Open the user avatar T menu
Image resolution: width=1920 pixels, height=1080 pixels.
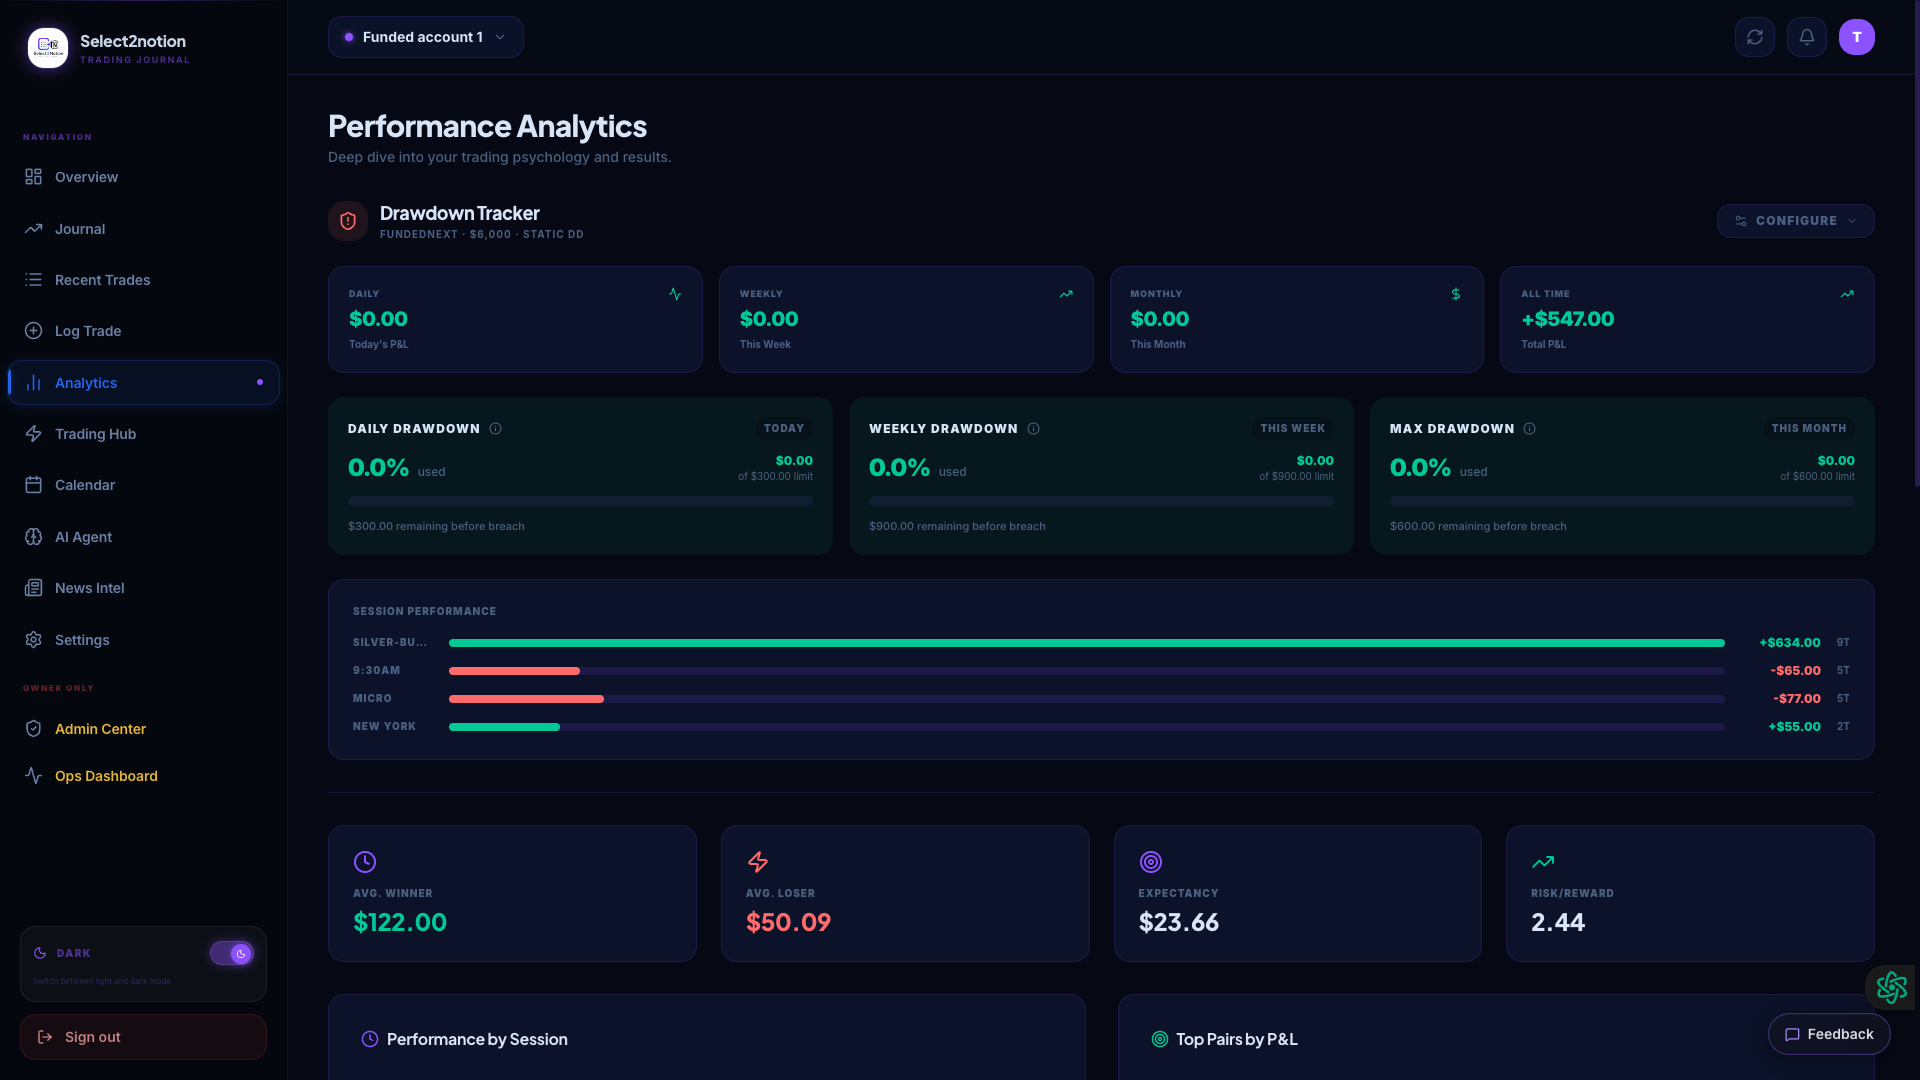point(1856,37)
